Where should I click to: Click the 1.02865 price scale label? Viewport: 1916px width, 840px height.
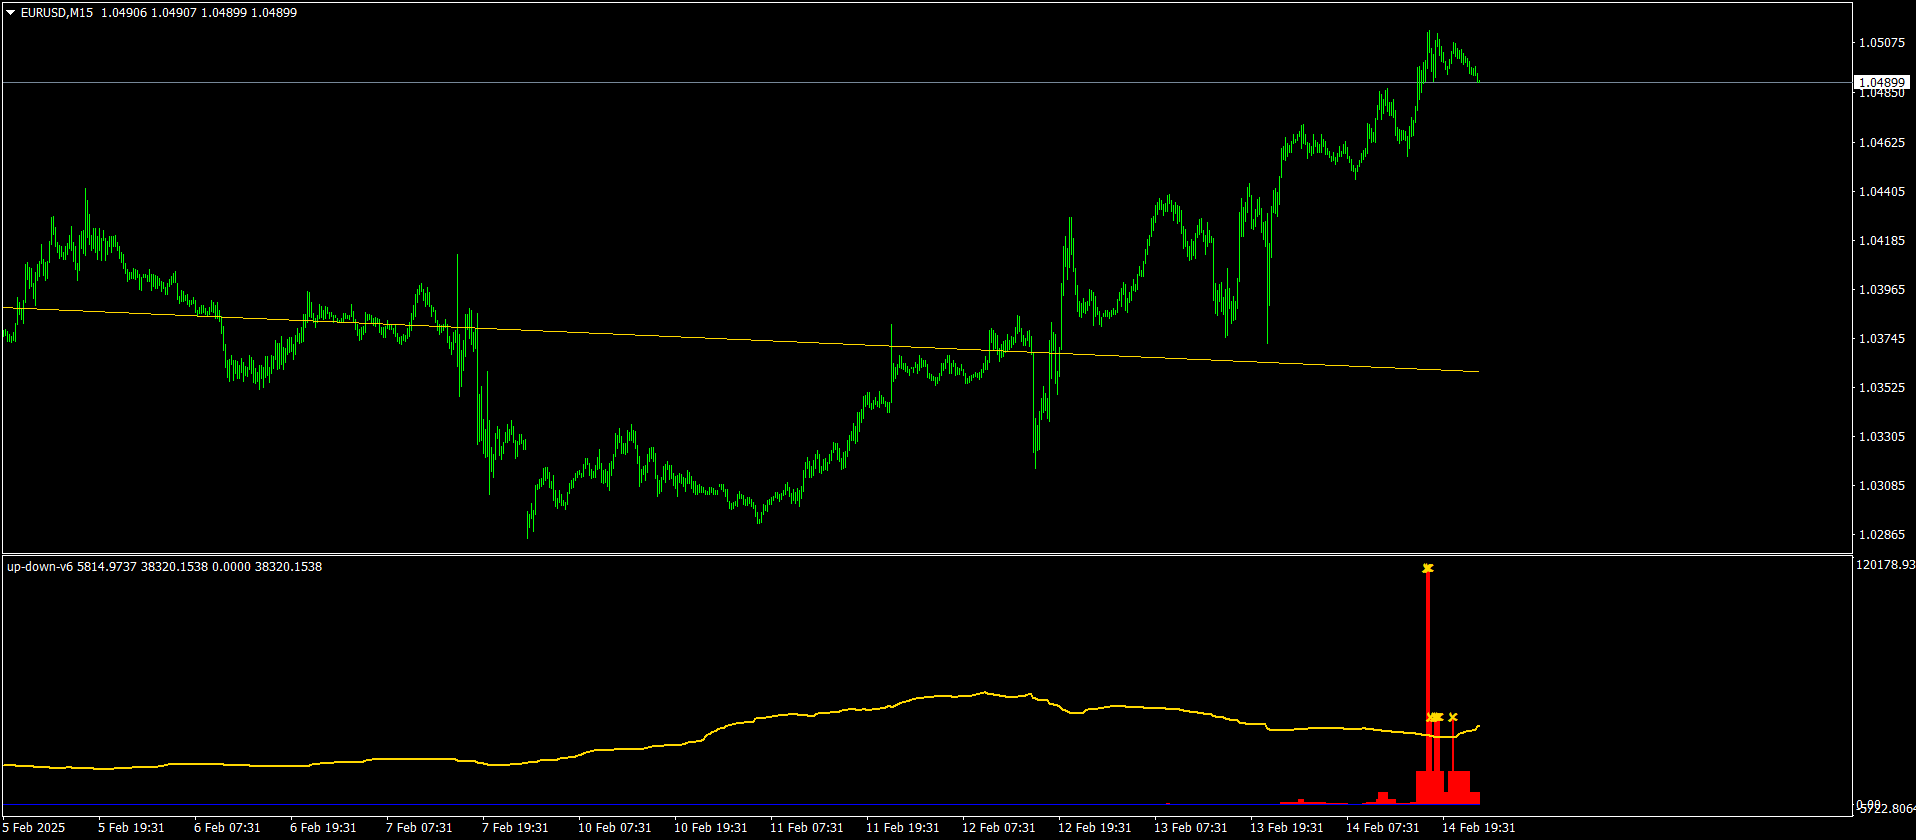pos(1881,535)
